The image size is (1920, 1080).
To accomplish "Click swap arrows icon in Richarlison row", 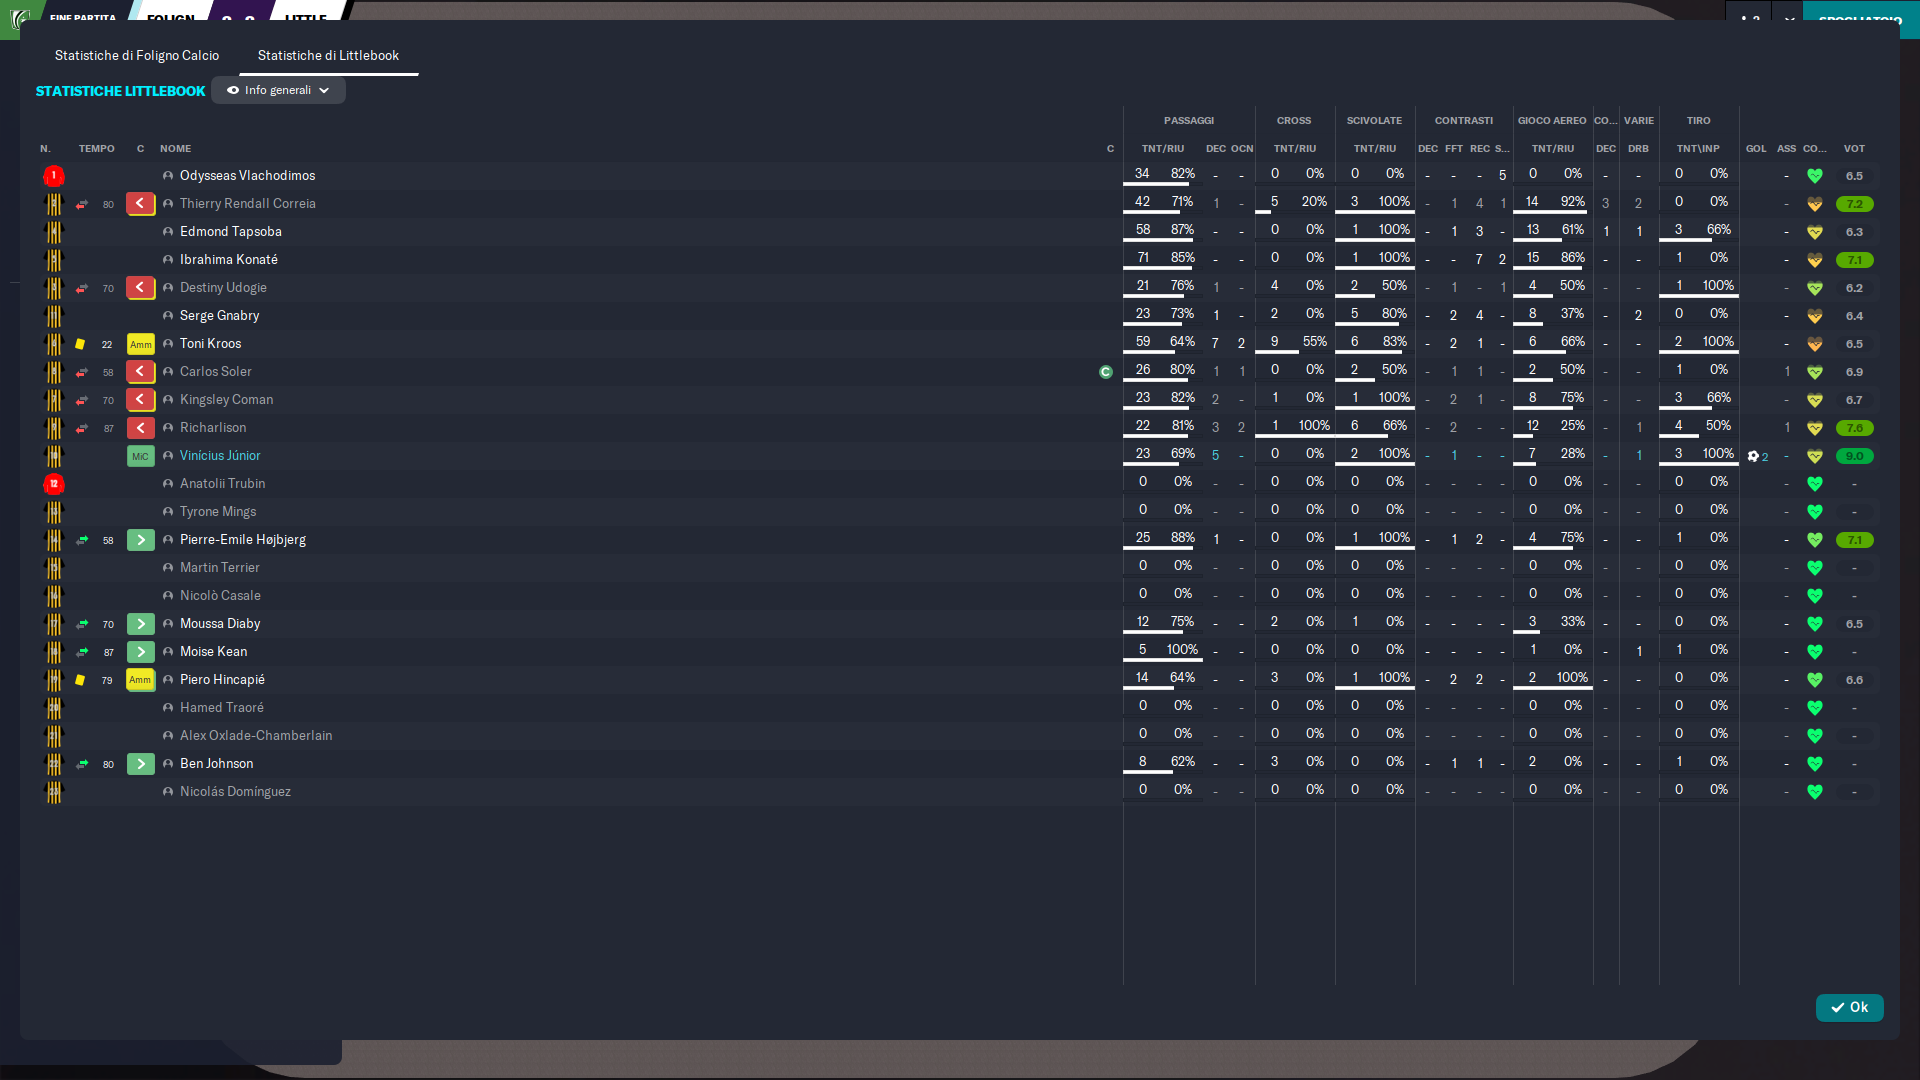I will pyautogui.click(x=82, y=428).
